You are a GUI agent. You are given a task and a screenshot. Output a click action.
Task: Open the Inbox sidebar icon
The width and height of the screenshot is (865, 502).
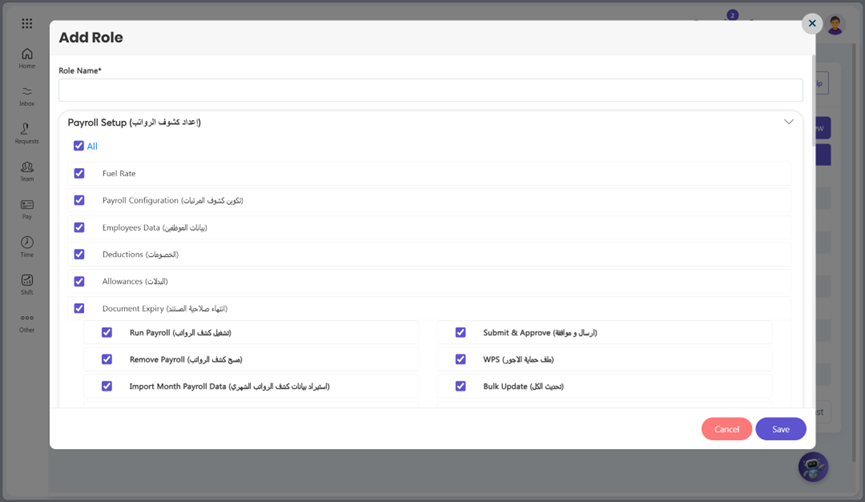tap(27, 92)
